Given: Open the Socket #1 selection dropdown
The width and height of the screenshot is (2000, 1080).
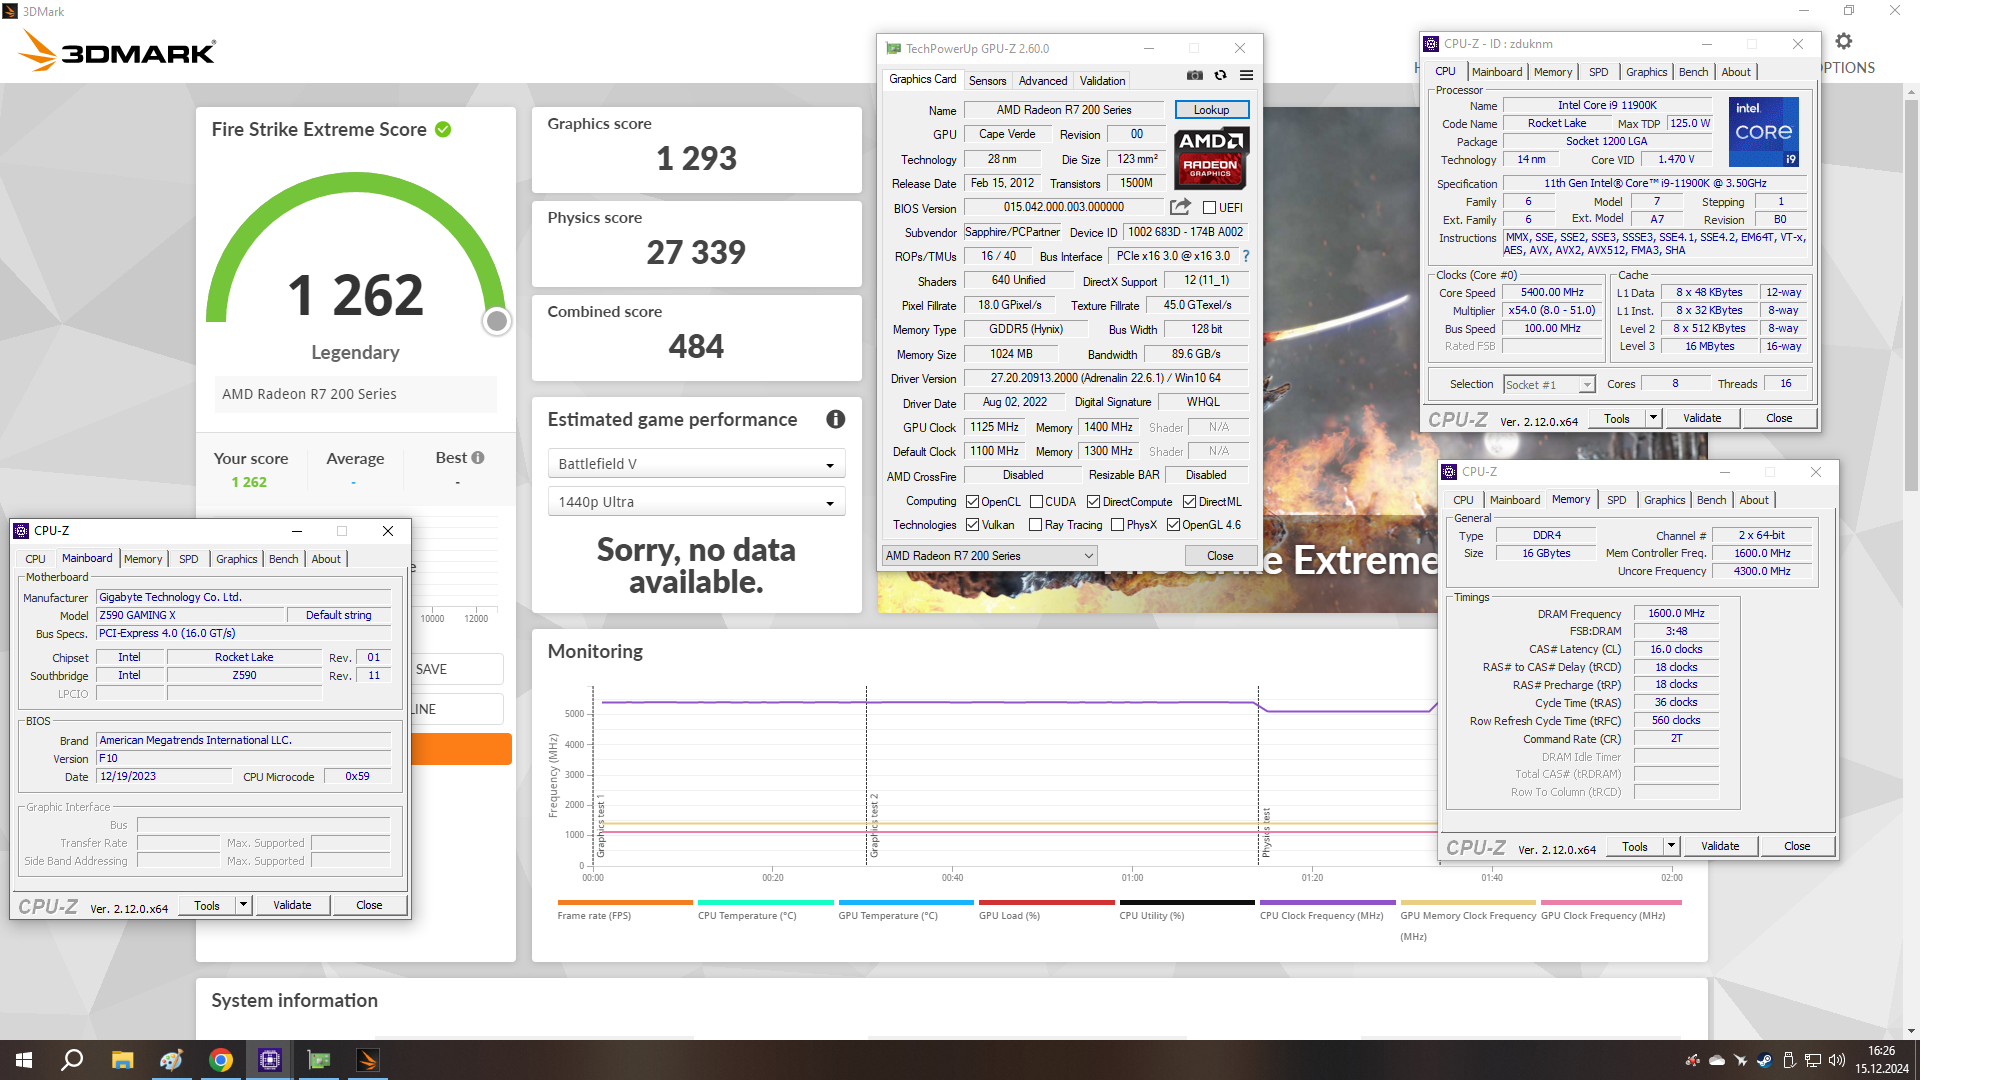Looking at the screenshot, I should pos(1548,385).
